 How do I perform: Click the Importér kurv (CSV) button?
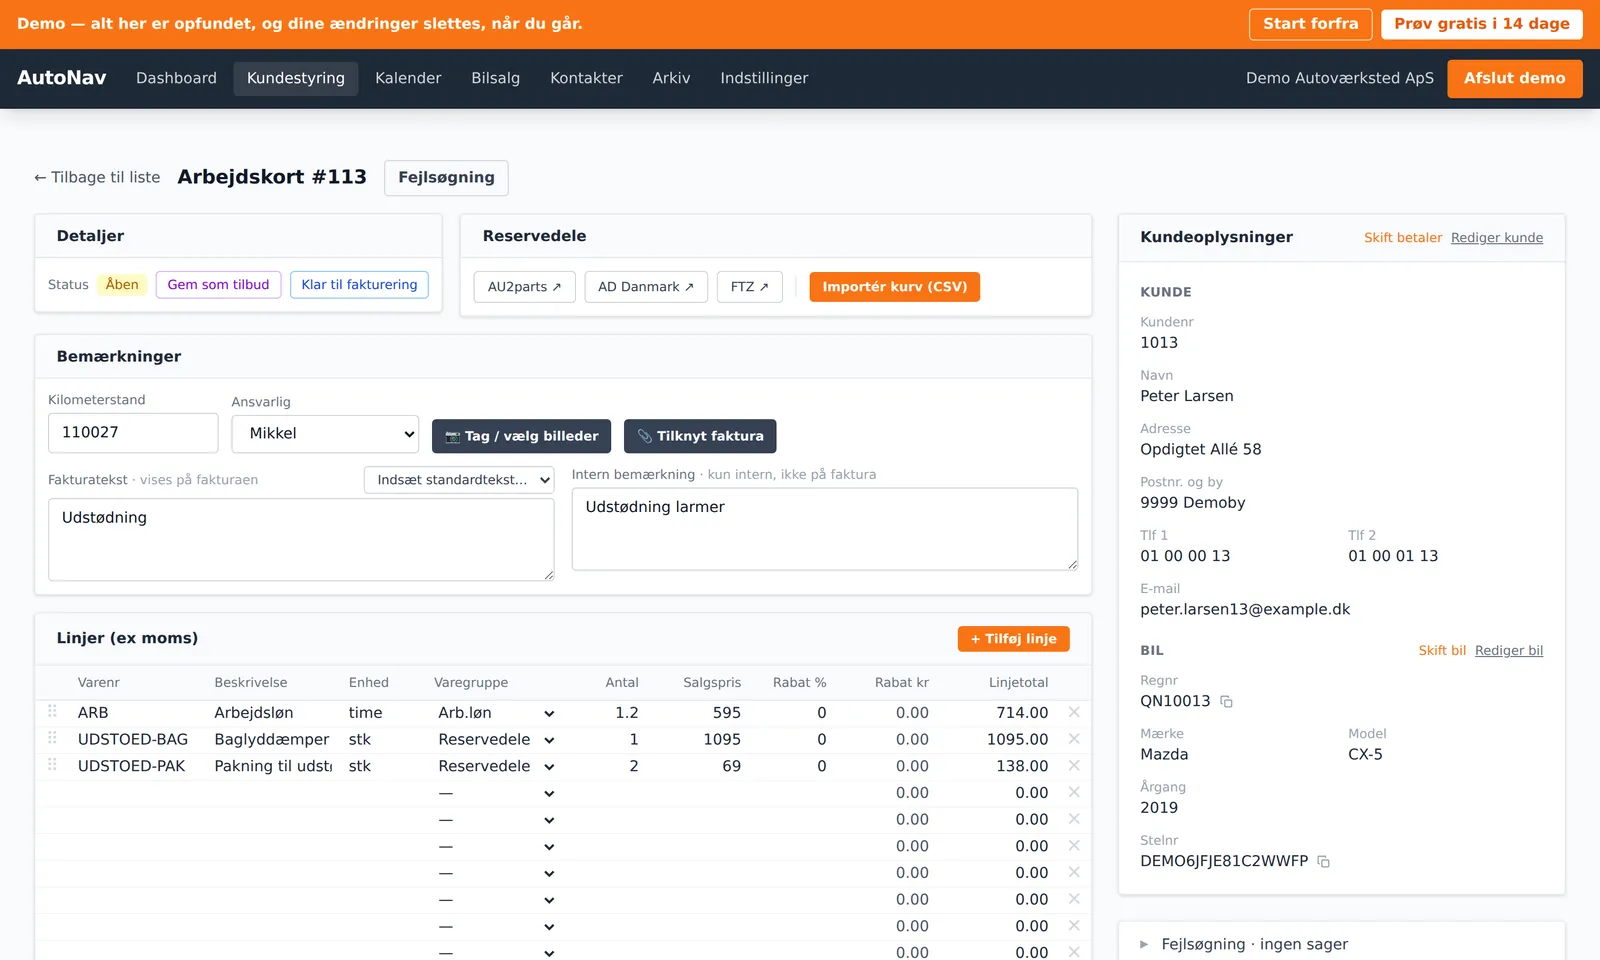[x=895, y=287]
